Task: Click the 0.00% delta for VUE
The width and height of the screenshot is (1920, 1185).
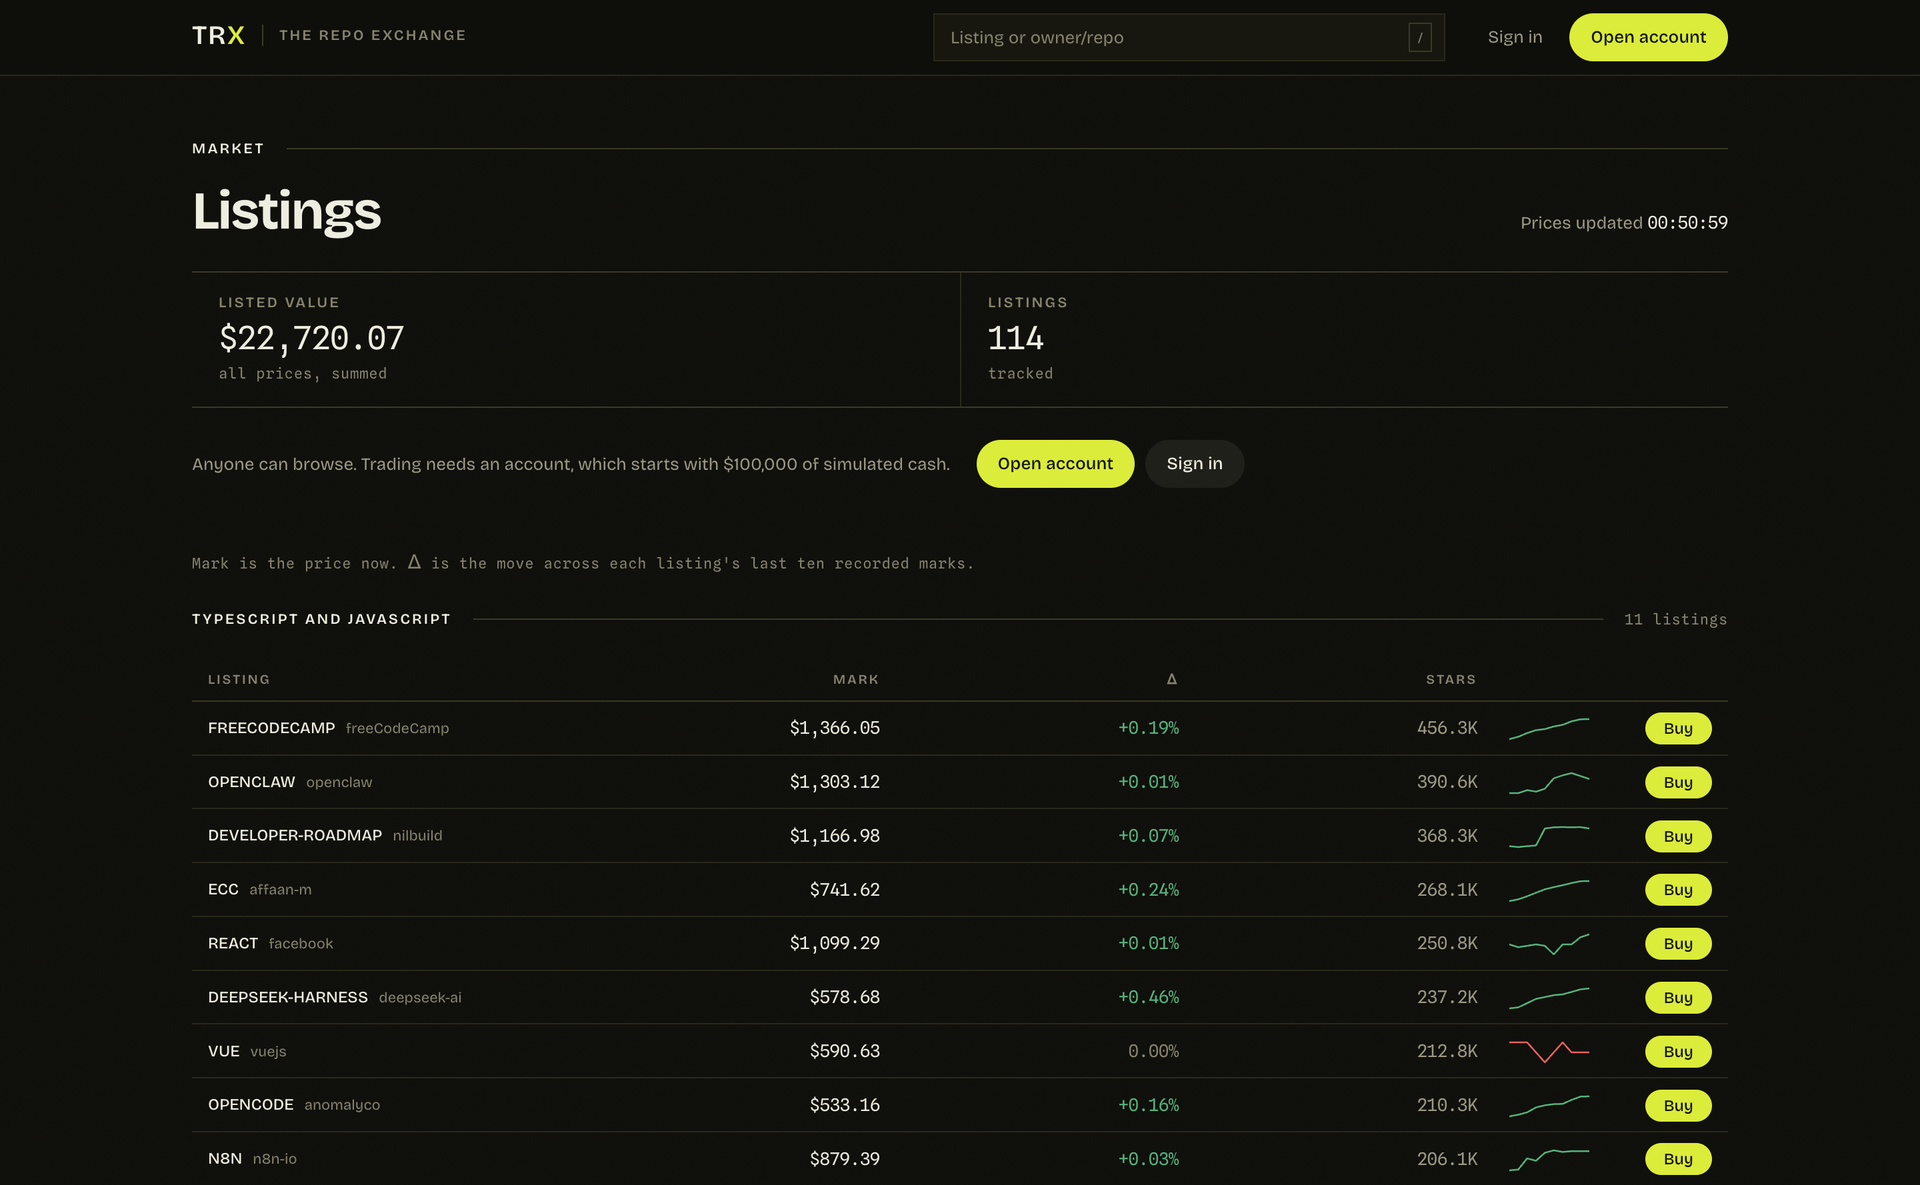Action: [1153, 1052]
